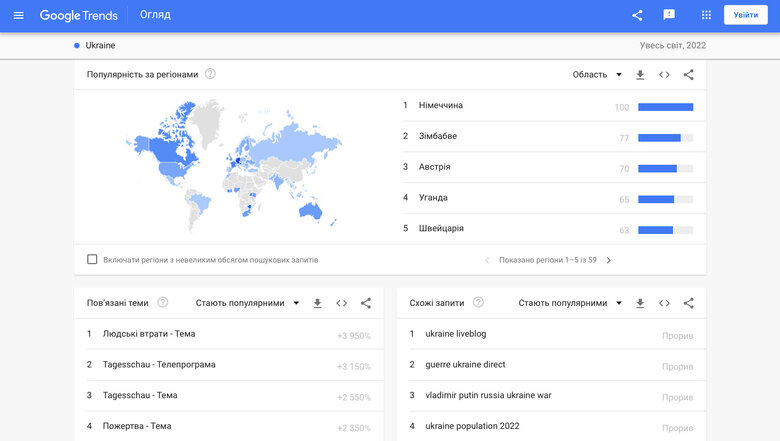Click the world map chart
The height and width of the screenshot is (441, 780).
point(234,165)
